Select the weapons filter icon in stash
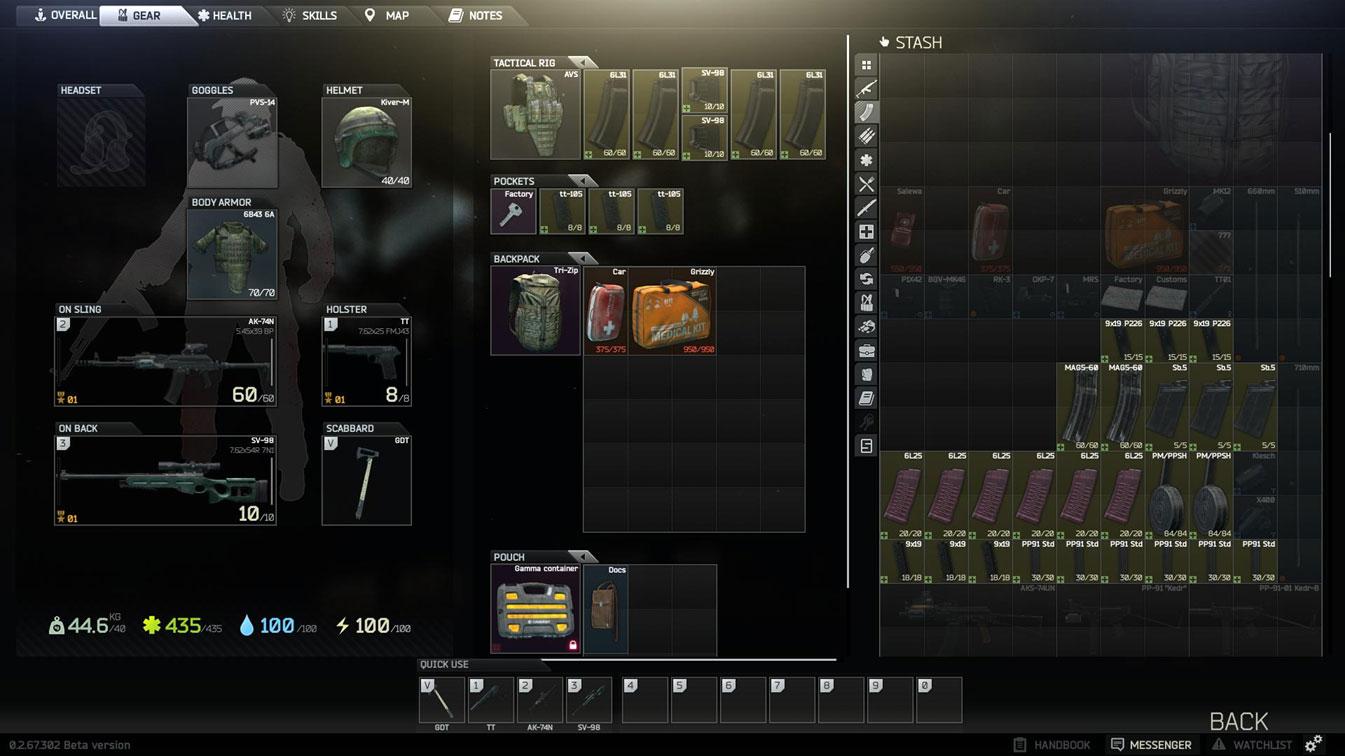Screen dimensions: 1345x756 (x=866, y=89)
